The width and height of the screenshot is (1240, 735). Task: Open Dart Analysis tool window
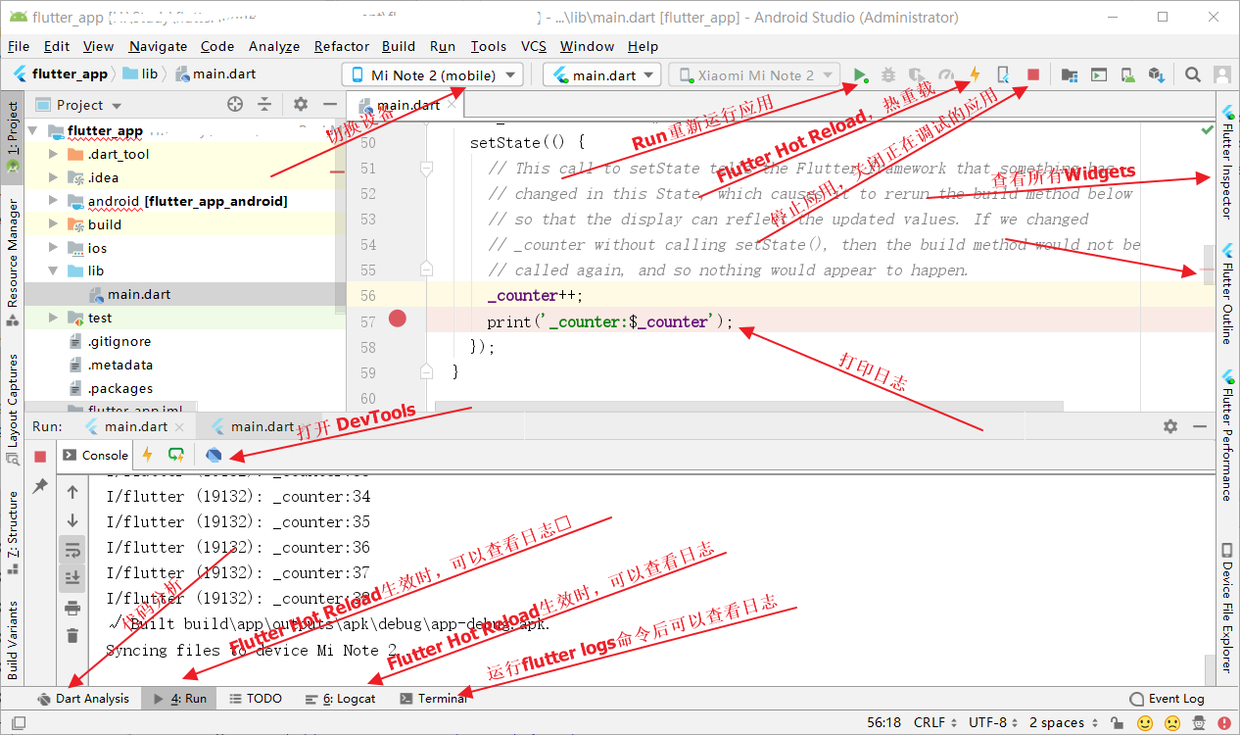(x=83, y=699)
